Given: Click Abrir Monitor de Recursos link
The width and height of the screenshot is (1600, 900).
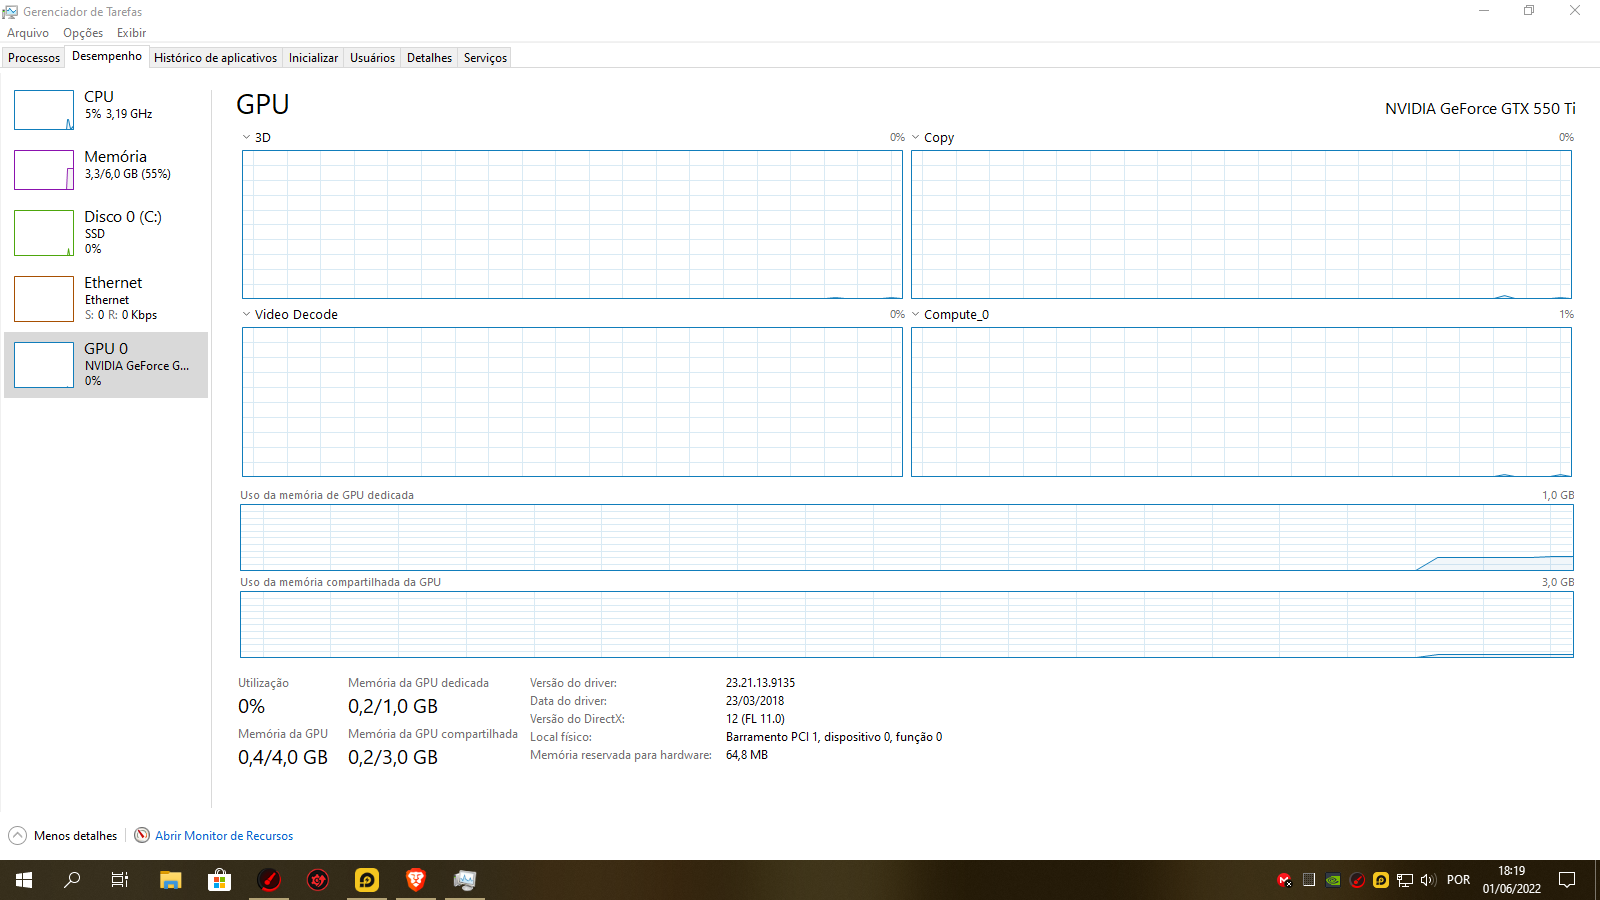Looking at the screenshot, I should [224, 836].
